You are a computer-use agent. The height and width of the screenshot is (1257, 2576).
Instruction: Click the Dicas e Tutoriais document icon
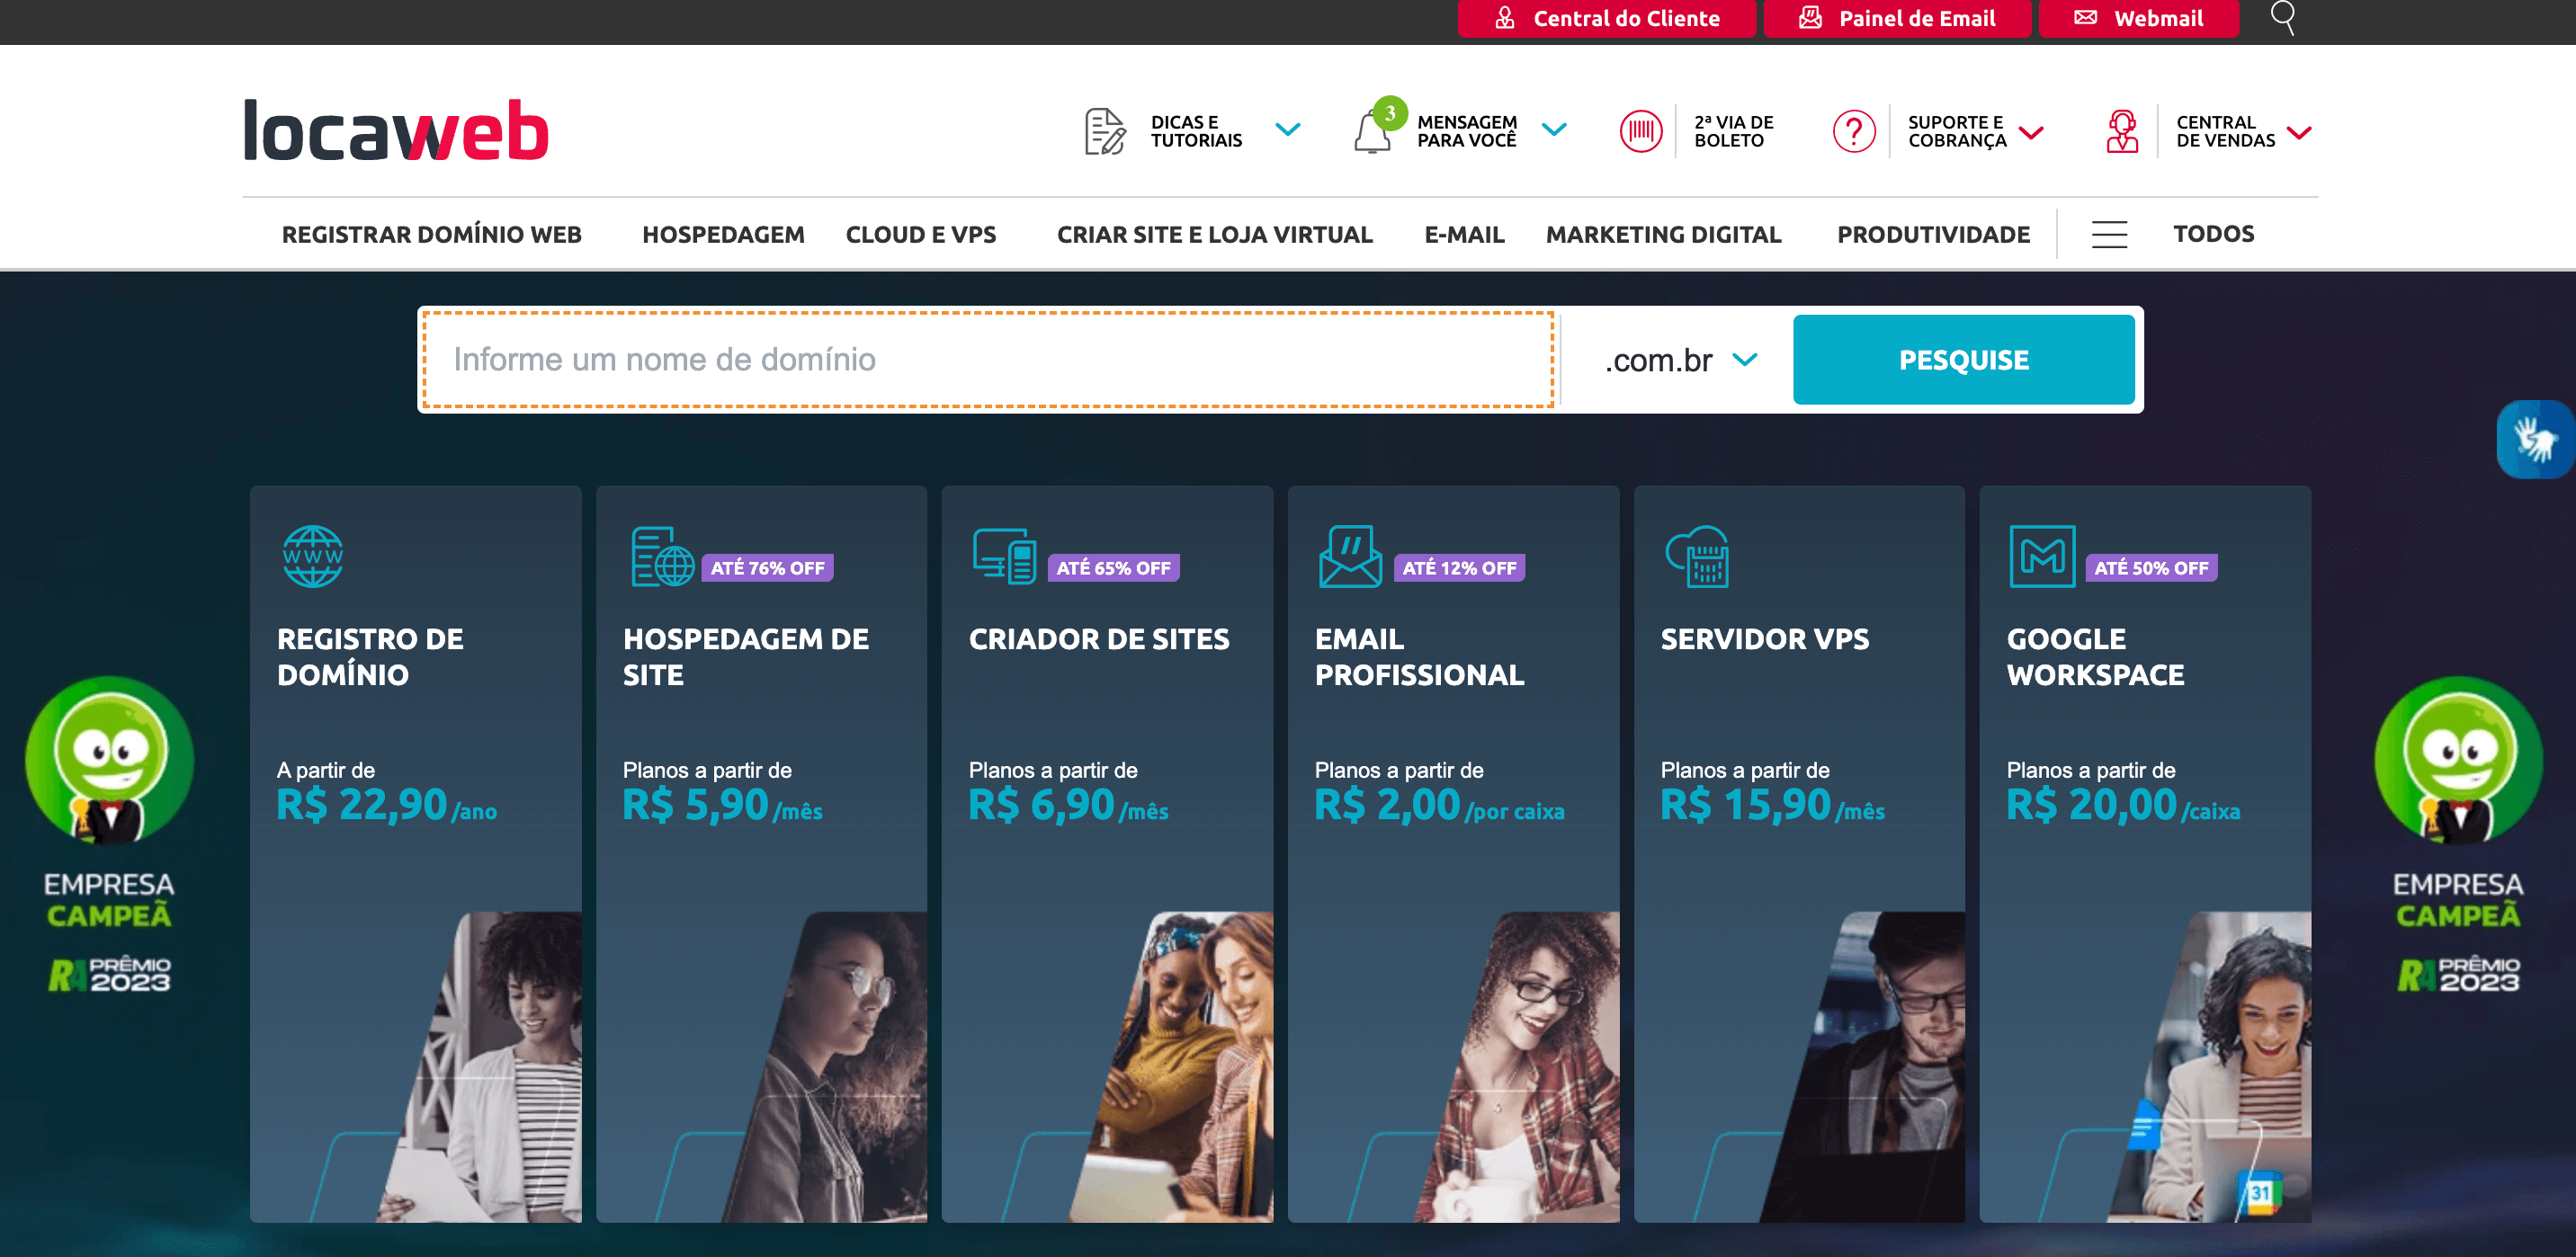pyautogui.click(x=1105, y=131)
